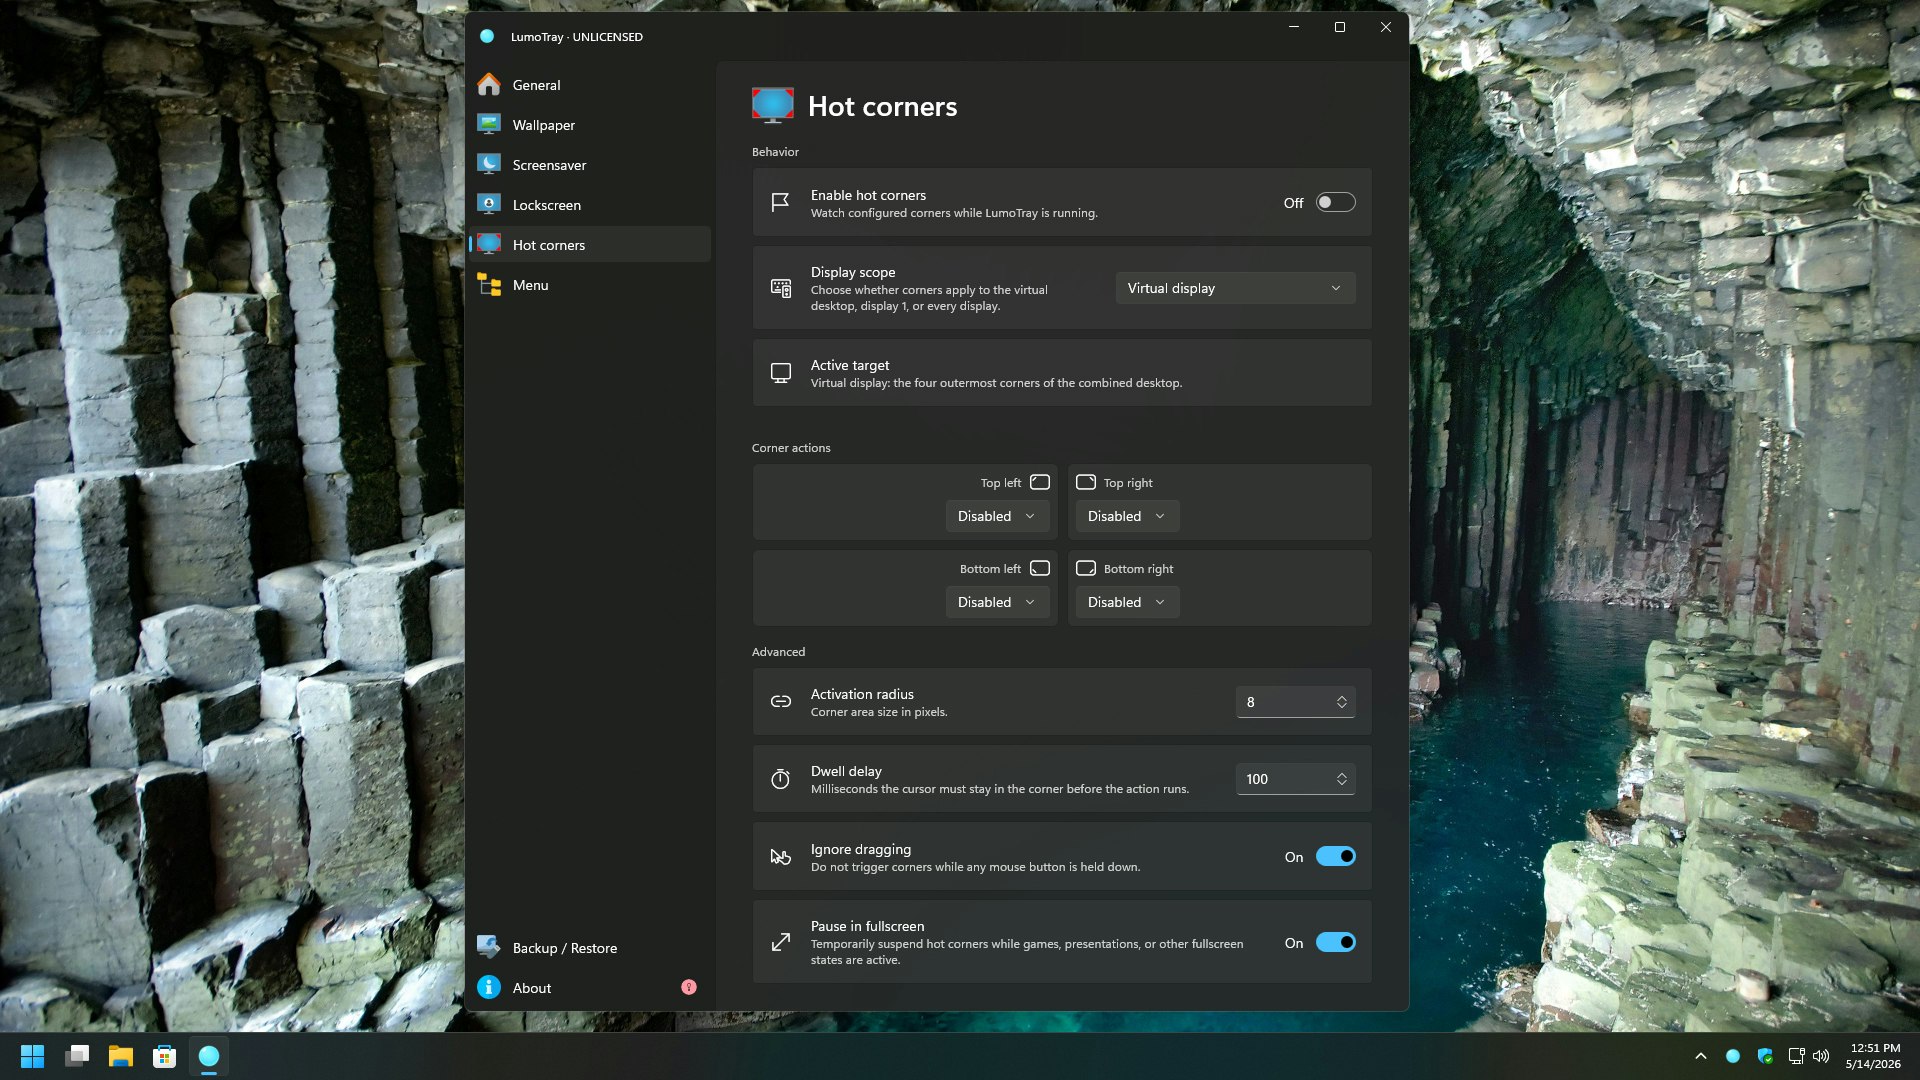
Task: Click the Lockscreen icon in sidebar
Action: tap(489, 205)
